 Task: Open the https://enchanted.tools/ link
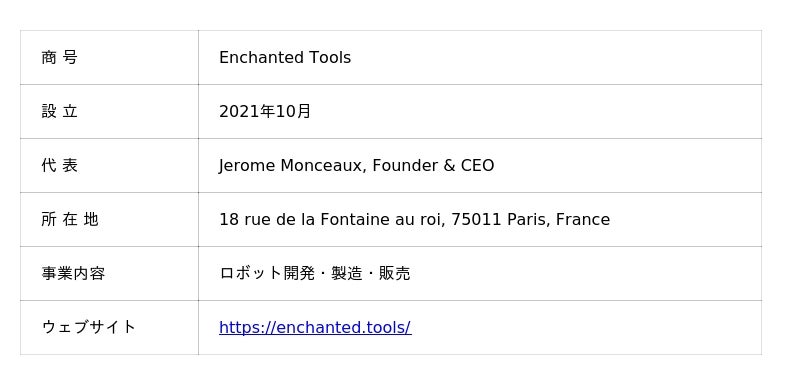point(315,327)
